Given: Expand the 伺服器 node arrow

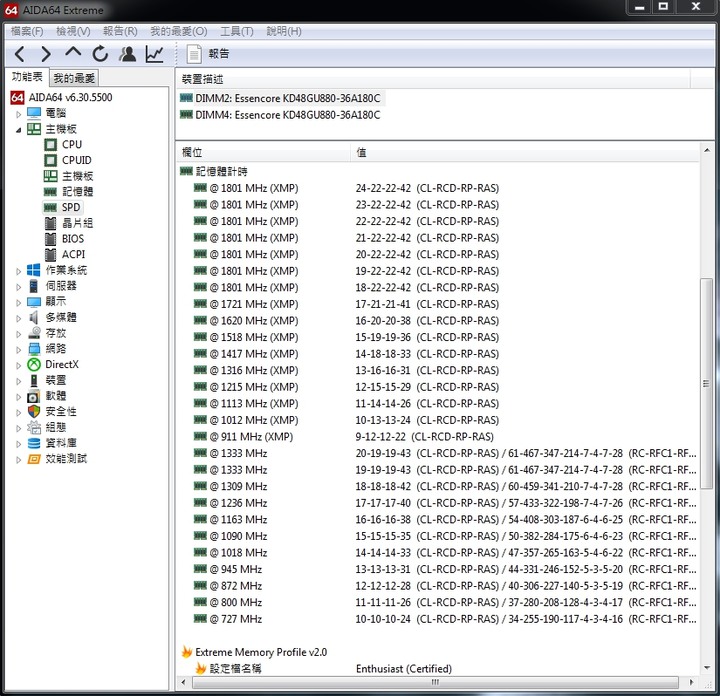Looking at the screenshot, I should click(x=18, y=286).
